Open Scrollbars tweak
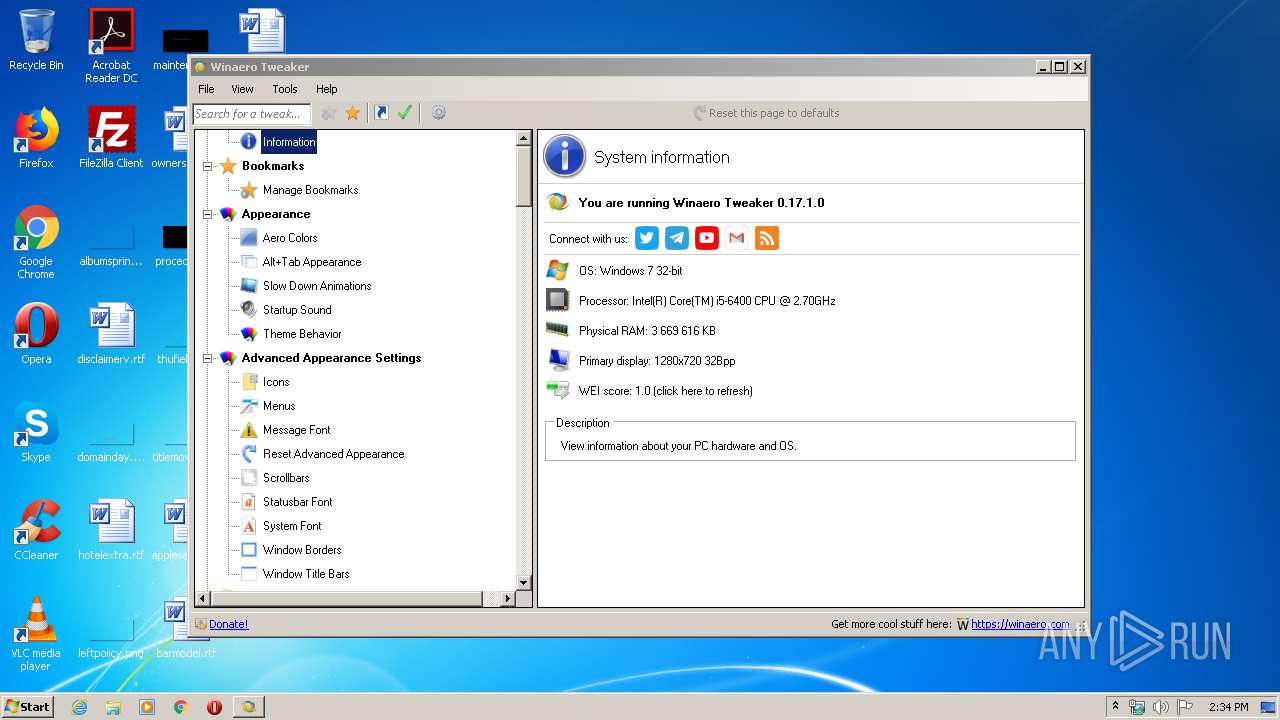This screenshot has height=720, width=1280. click(x=286, y=478)
